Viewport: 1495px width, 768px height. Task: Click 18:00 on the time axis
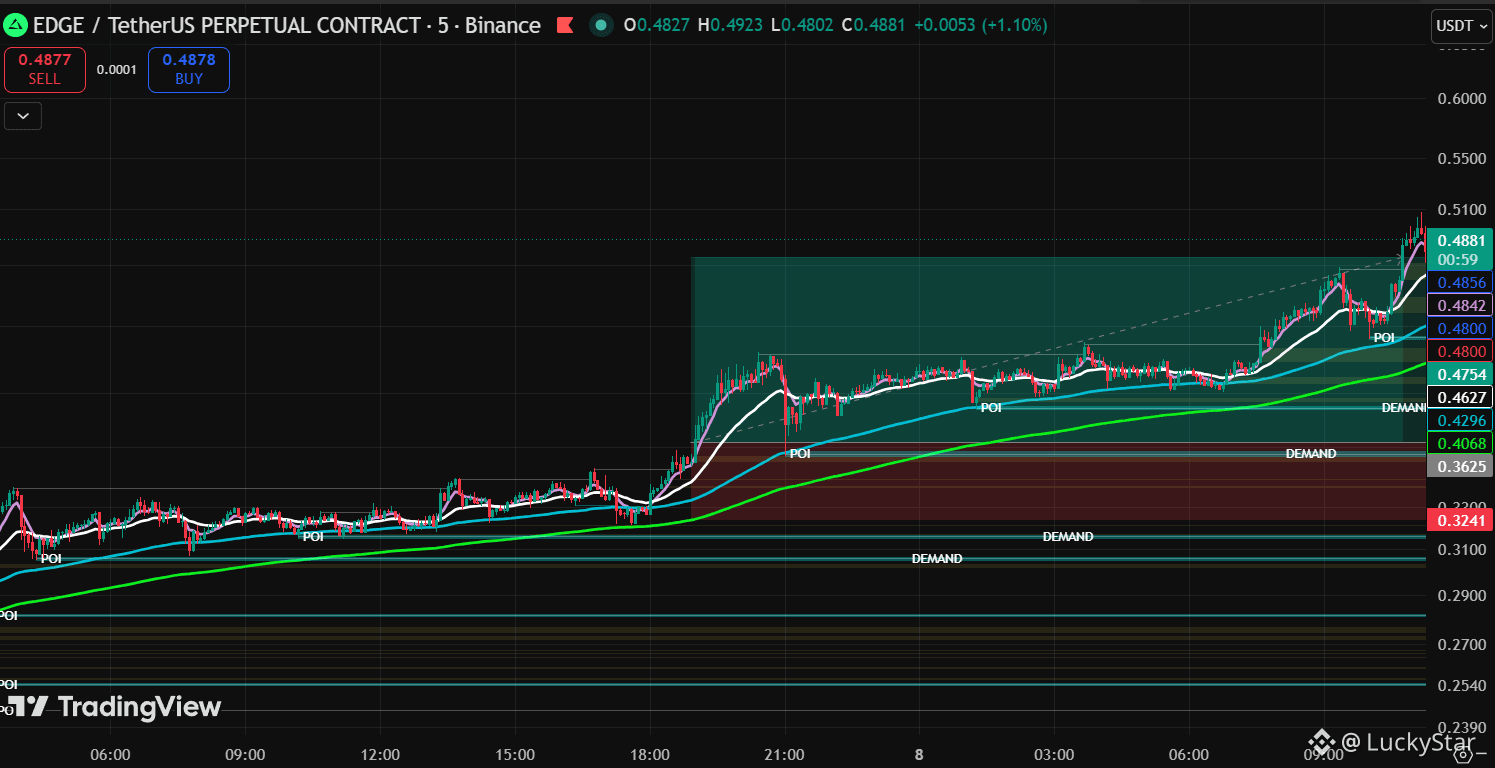coord(650,754)
